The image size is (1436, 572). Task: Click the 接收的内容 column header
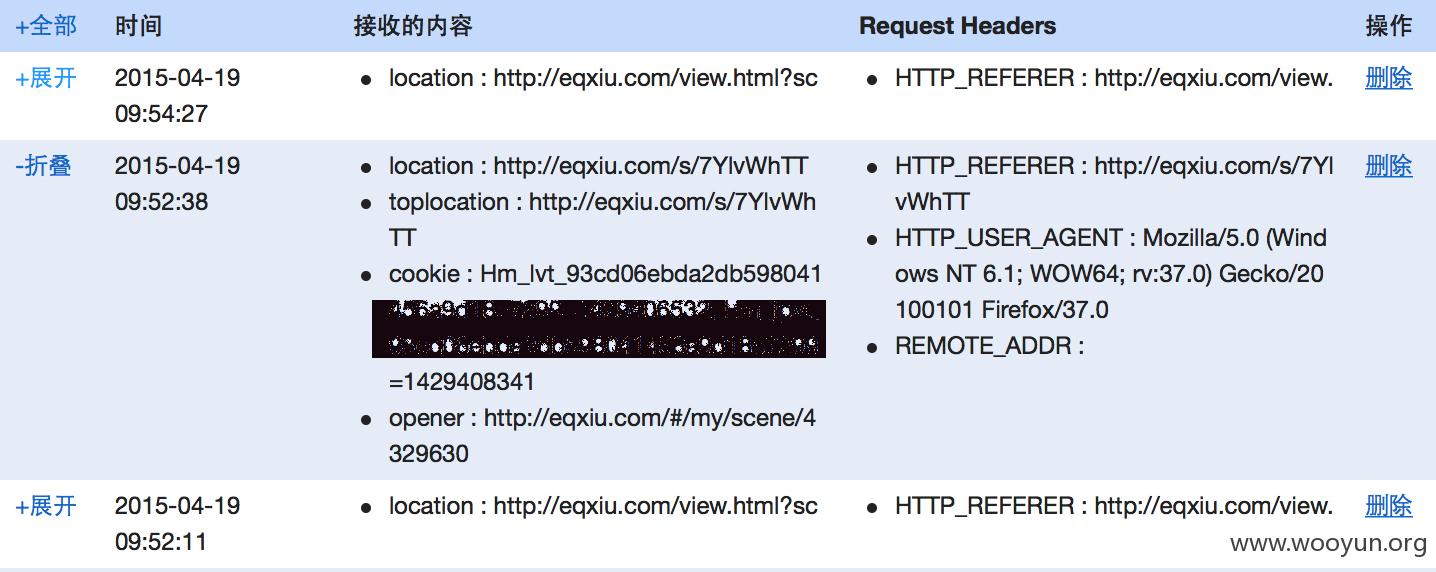[x=413, y=26]
